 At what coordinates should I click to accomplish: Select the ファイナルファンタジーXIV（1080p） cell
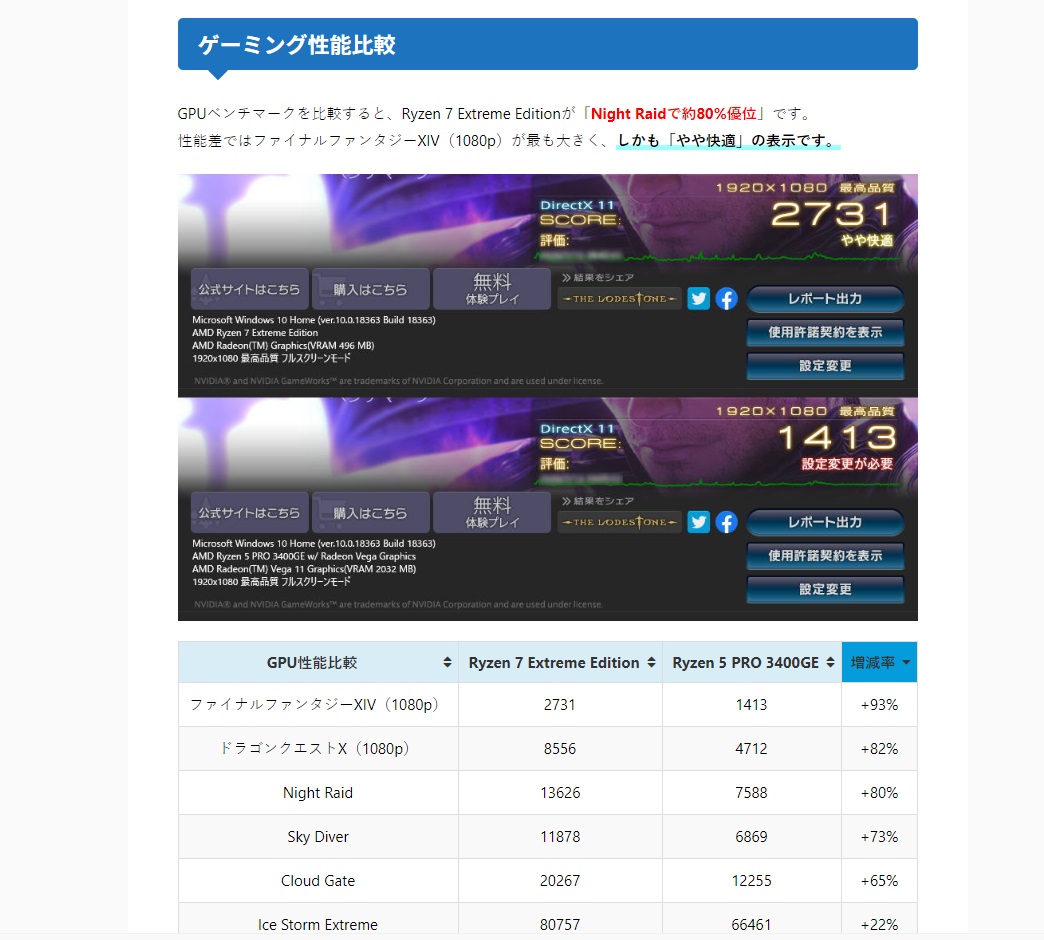click(x=318, y=704)
